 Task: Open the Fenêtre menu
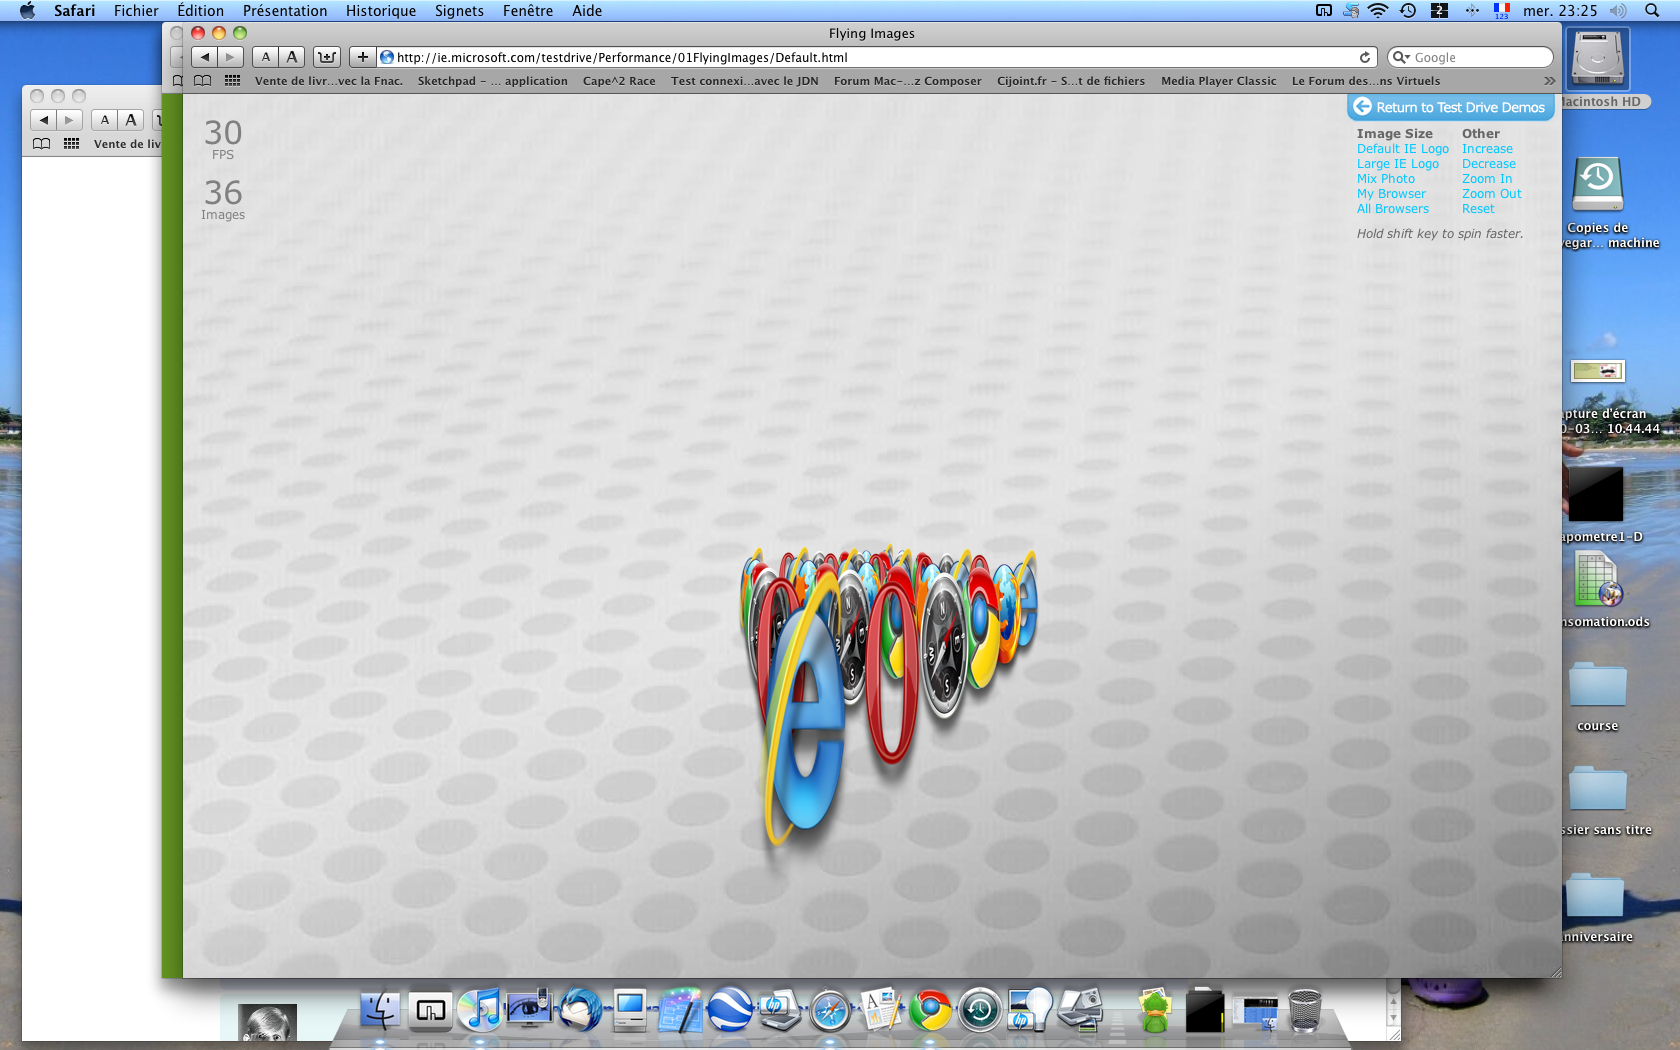(x=528, y=11)
